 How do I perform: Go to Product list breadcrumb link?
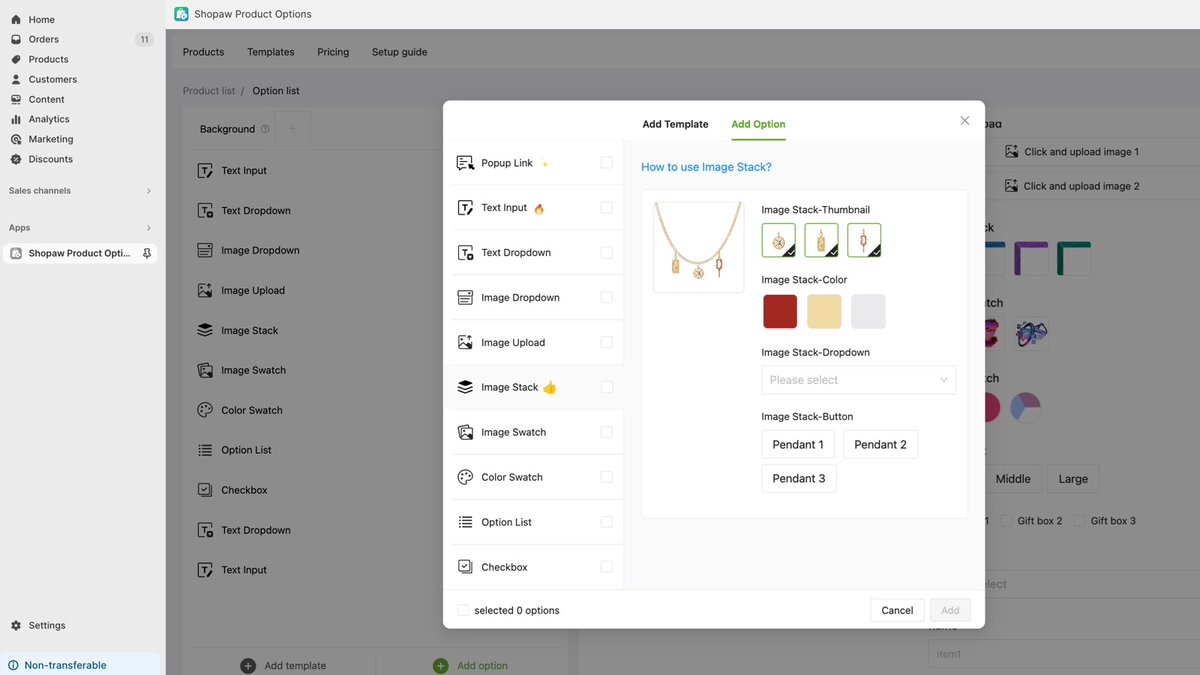coord(209,91)
